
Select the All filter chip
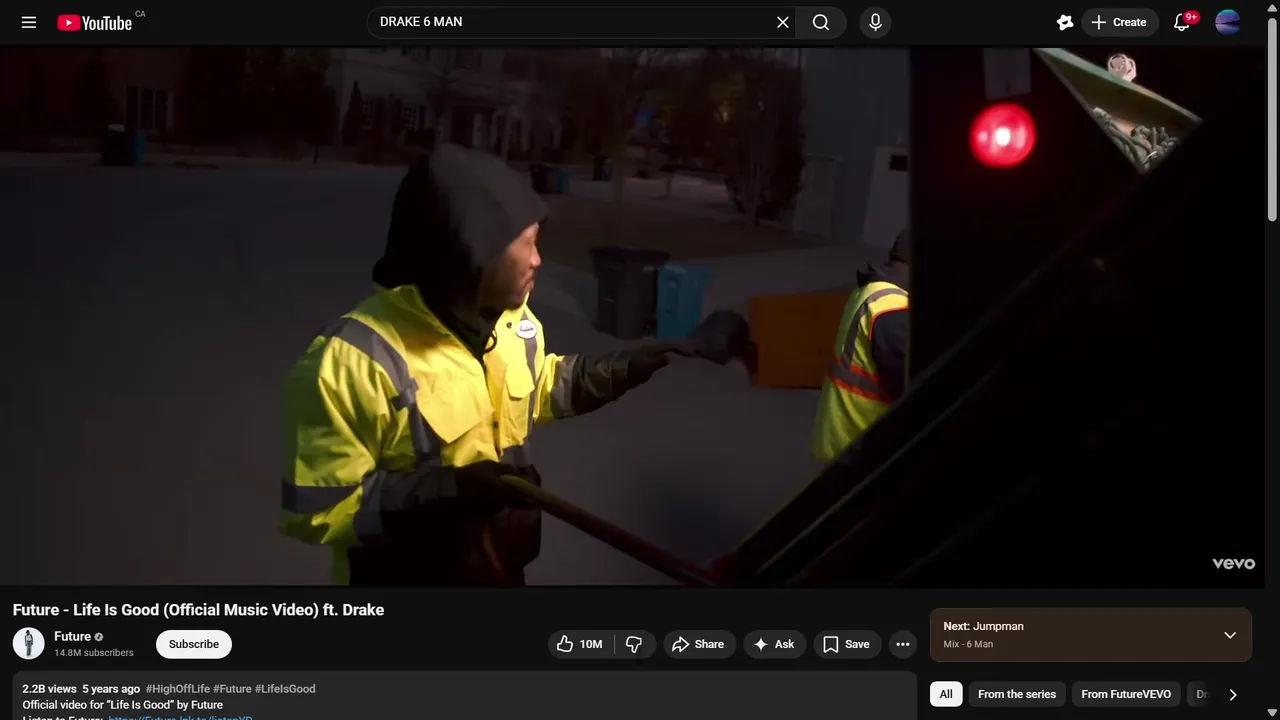pyautogui.click(x=946, y=694)
